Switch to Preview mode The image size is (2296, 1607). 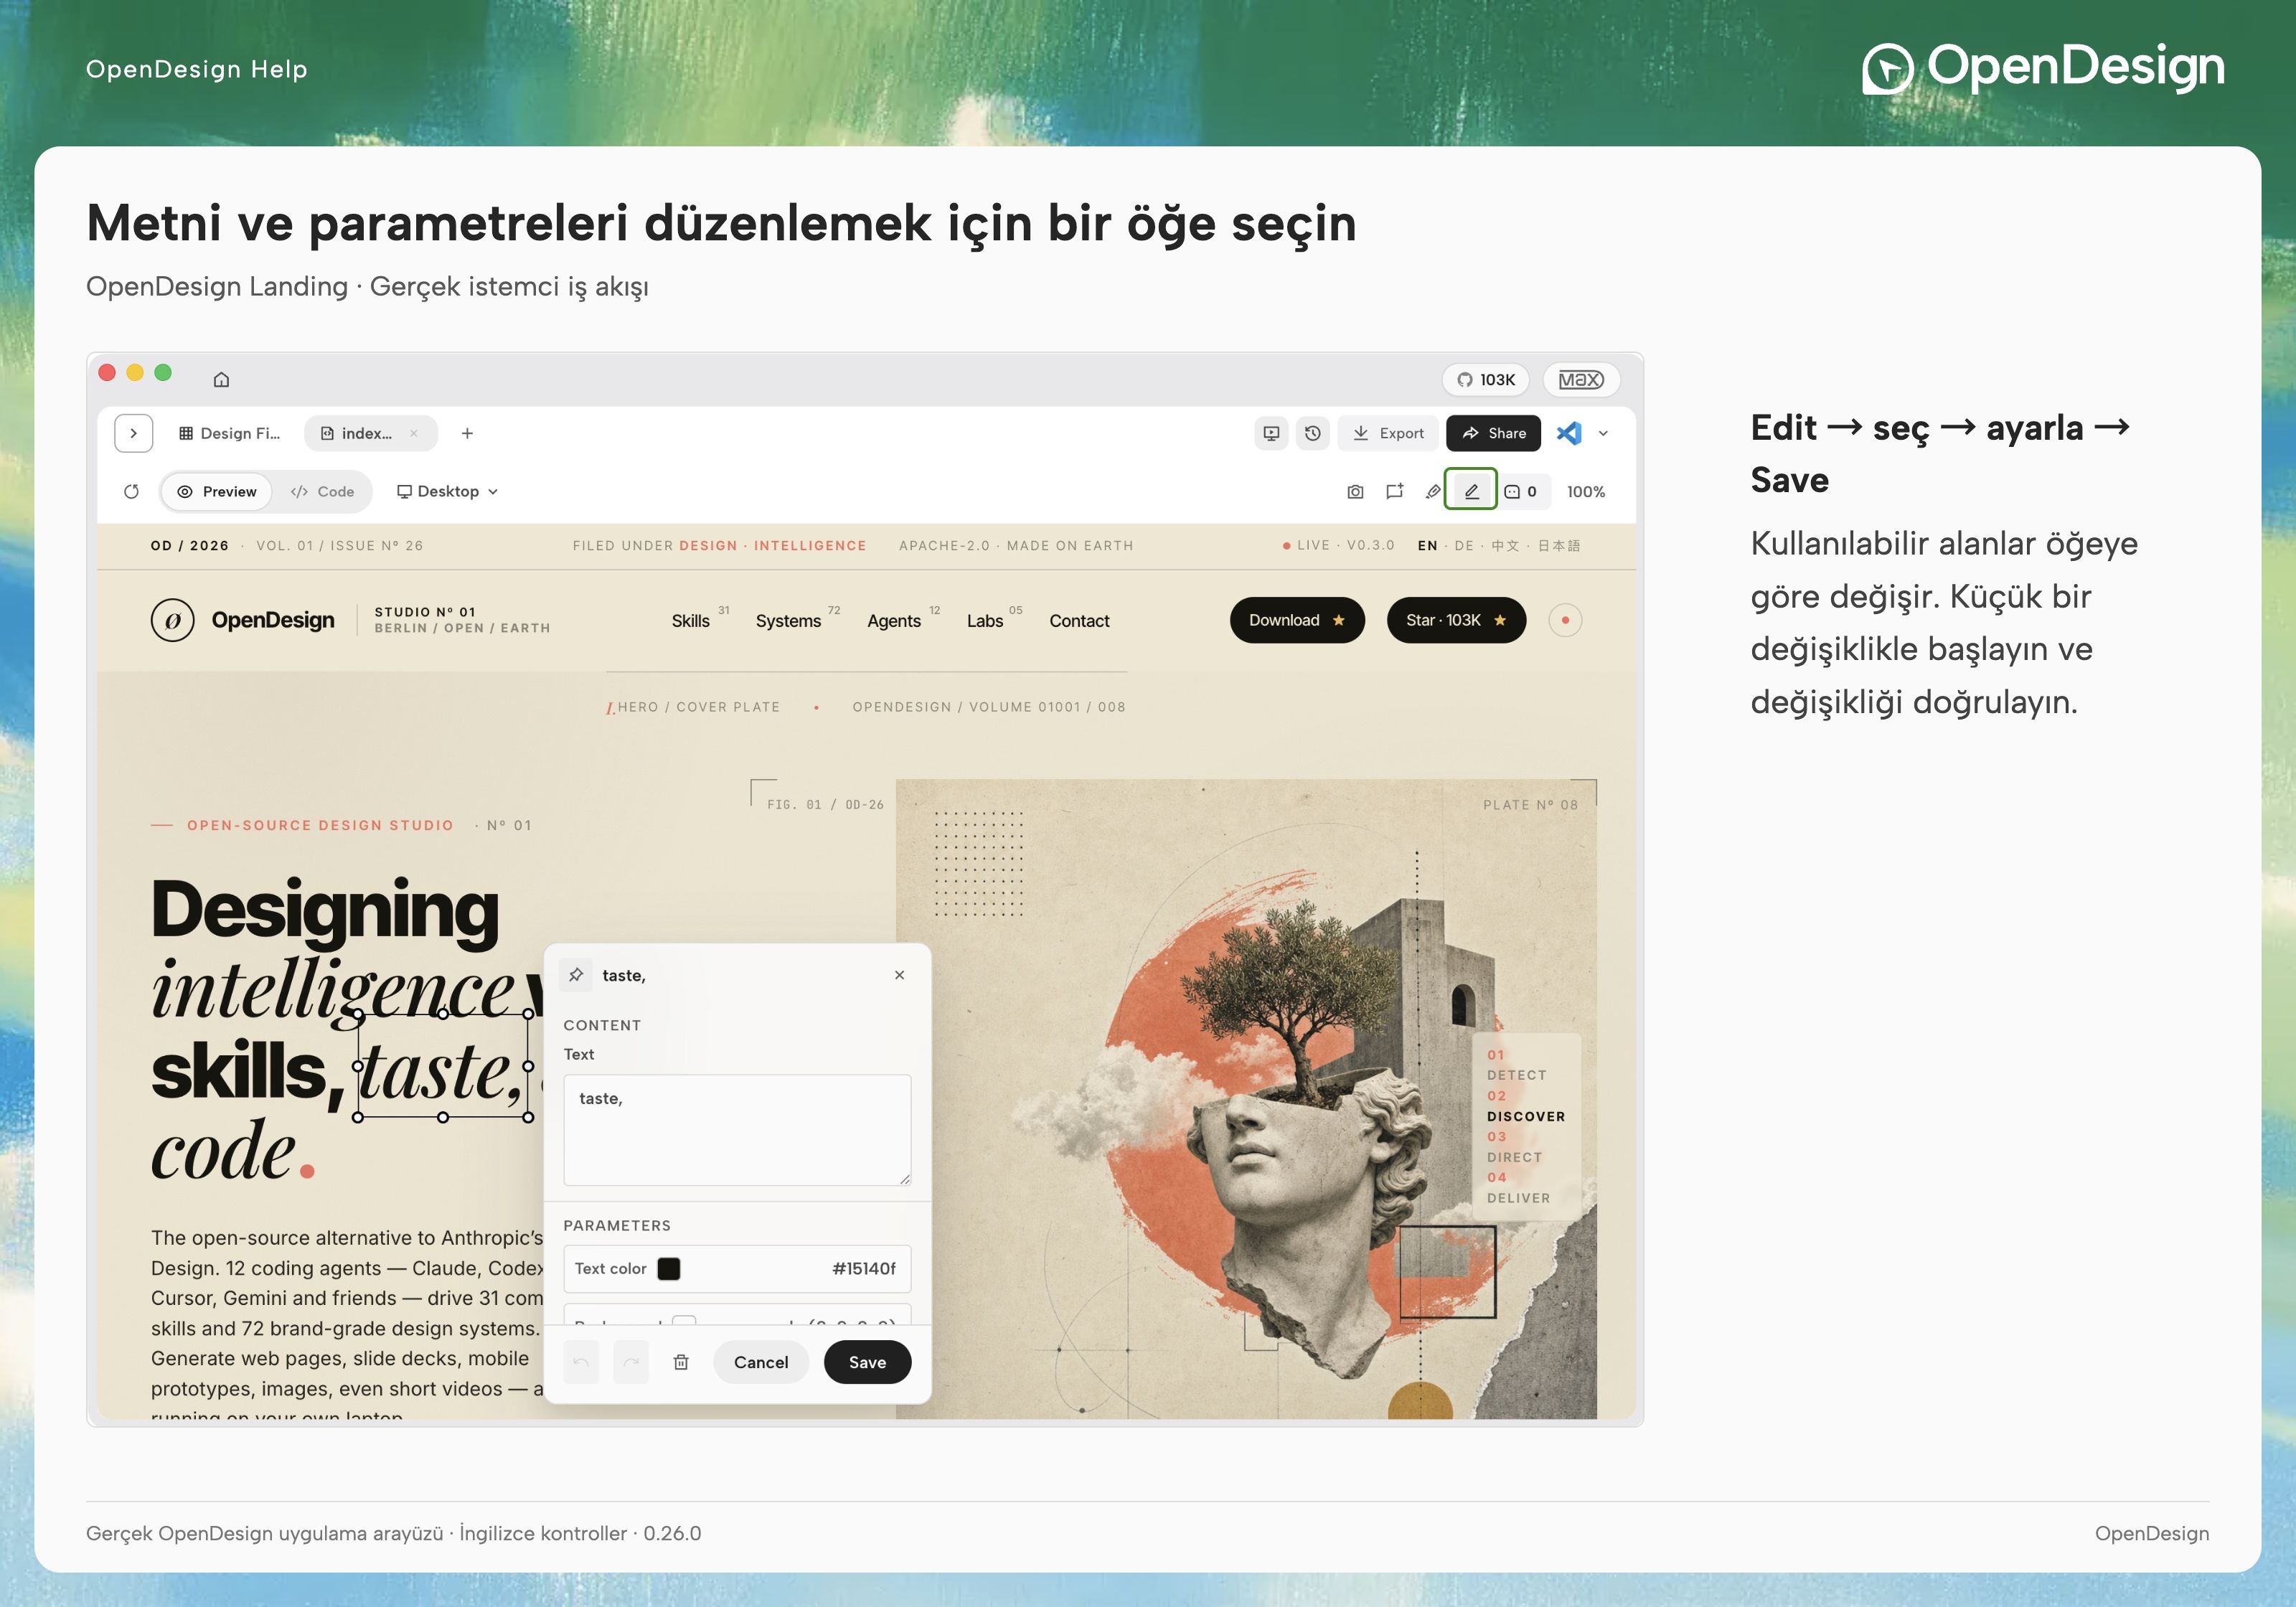(217, 491)
